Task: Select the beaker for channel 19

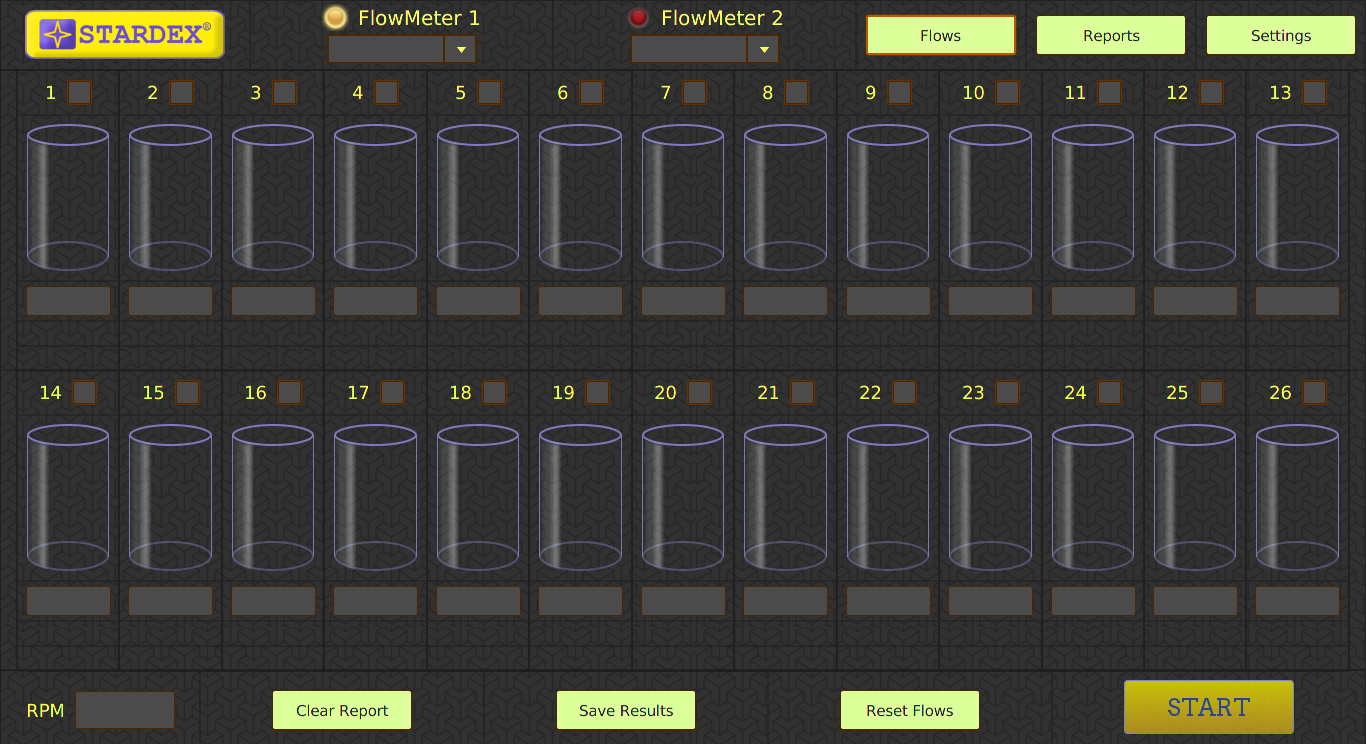Action: [x=580, y=497]
